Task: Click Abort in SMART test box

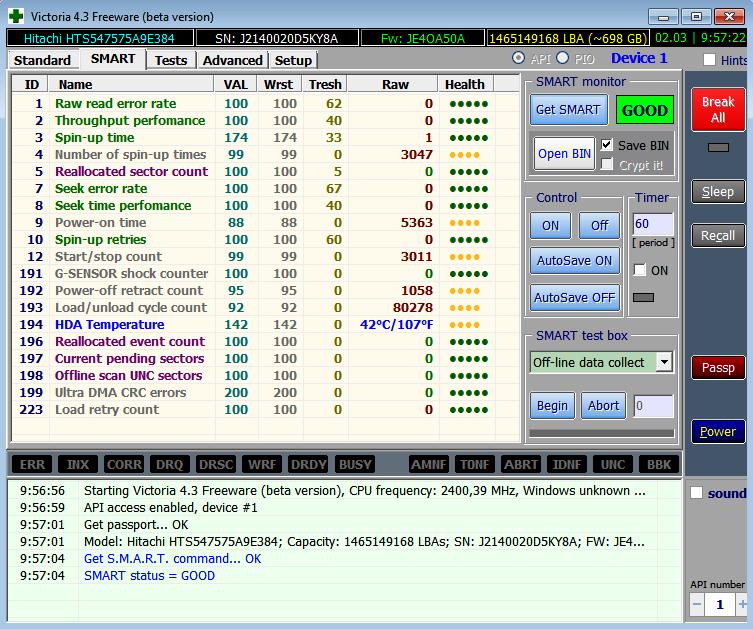Action: tap(603, 406)
